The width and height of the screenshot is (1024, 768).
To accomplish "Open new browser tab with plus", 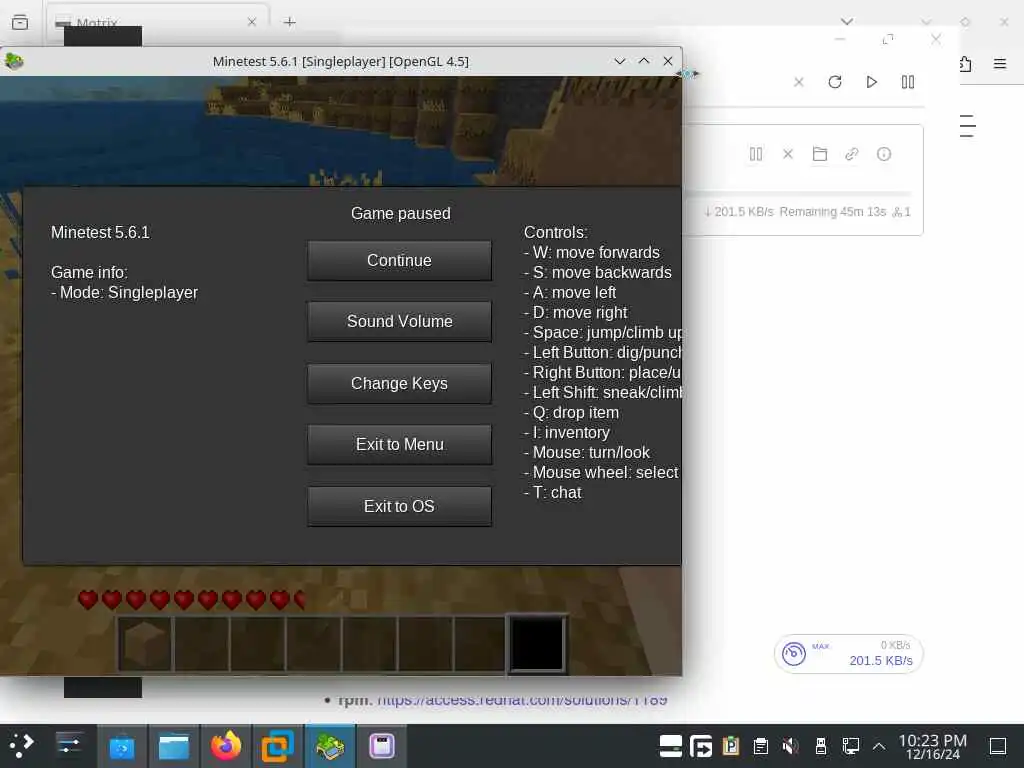I will click(289, 22).
